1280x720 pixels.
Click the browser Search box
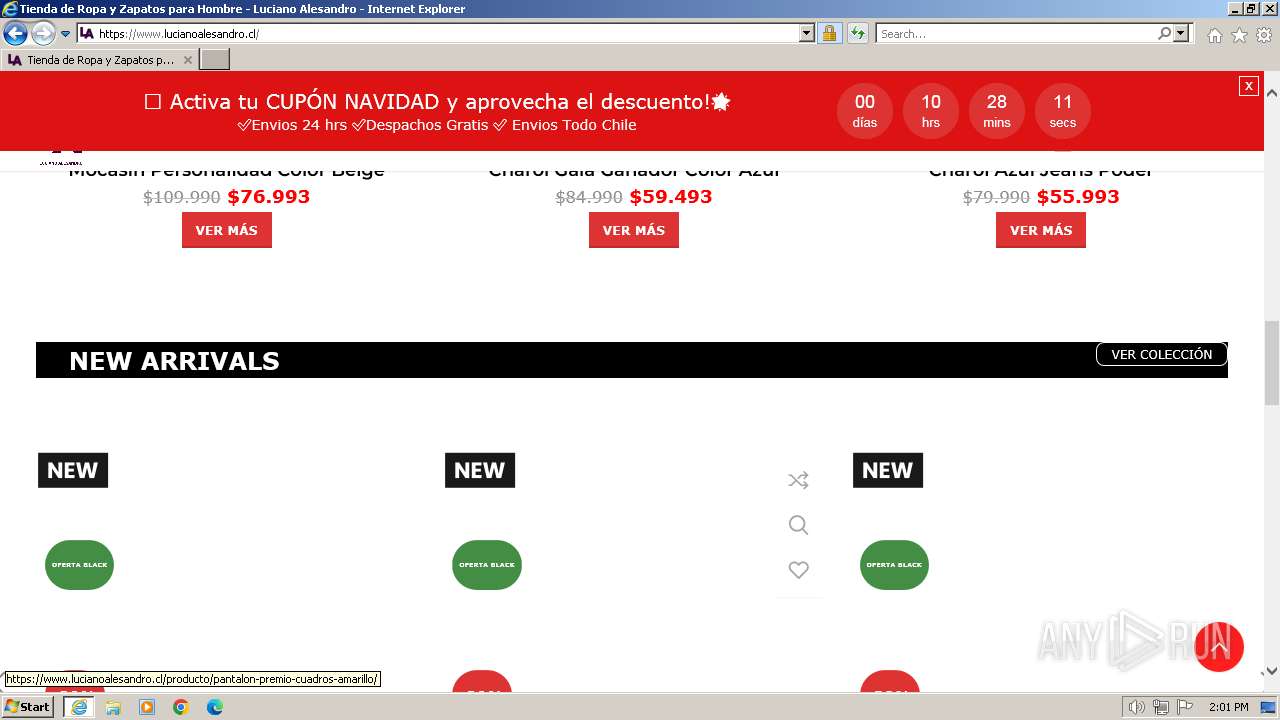pyautogui.click(x=1016, y=33)
